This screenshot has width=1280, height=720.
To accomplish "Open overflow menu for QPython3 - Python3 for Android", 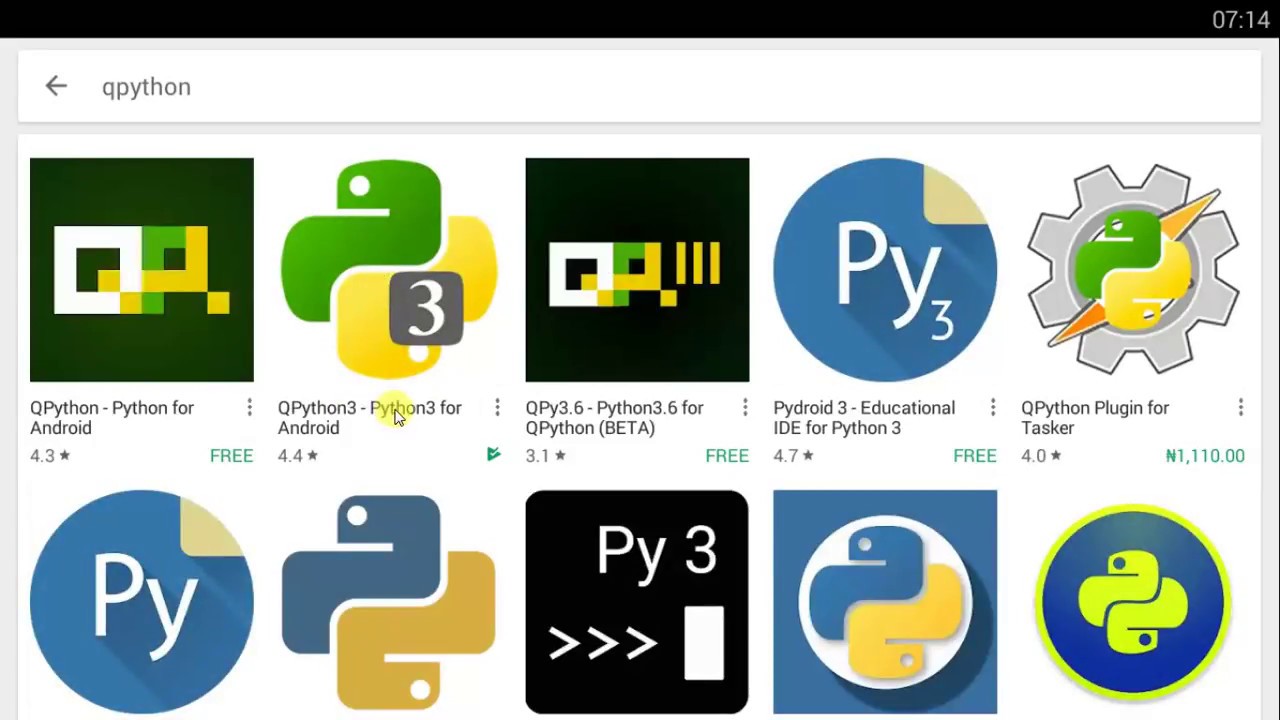I will tap(497, 408).
